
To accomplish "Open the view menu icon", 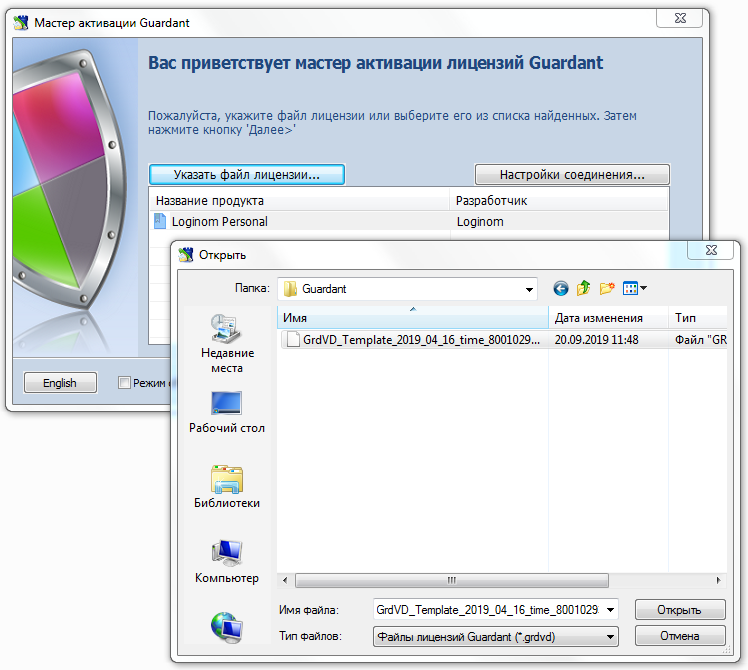I will [x=635, y=289].
